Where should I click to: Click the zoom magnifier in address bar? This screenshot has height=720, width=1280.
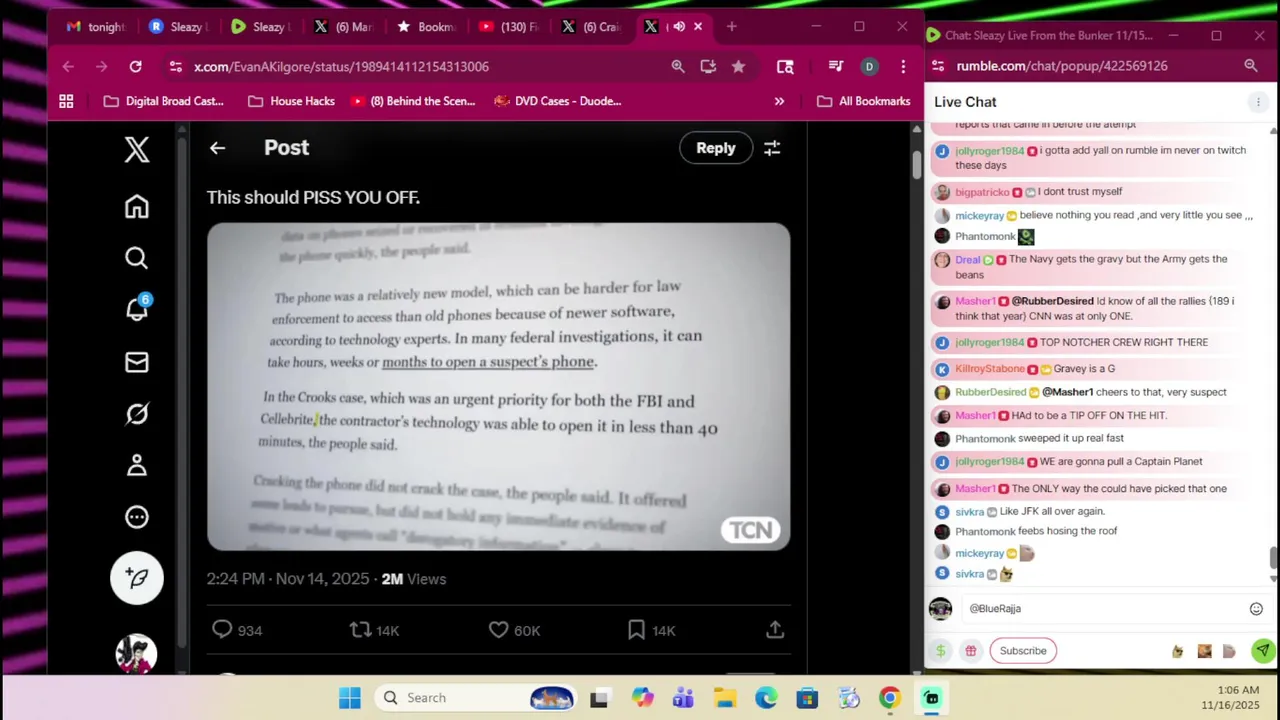click(678, 66)
